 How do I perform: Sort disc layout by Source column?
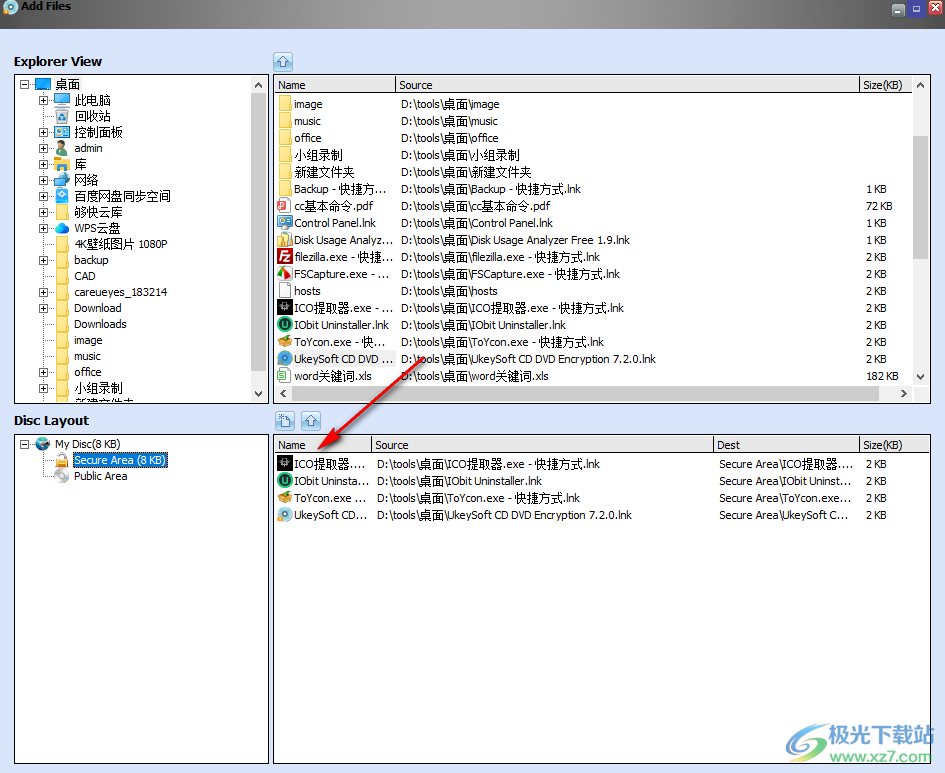[x=542, y=445]
